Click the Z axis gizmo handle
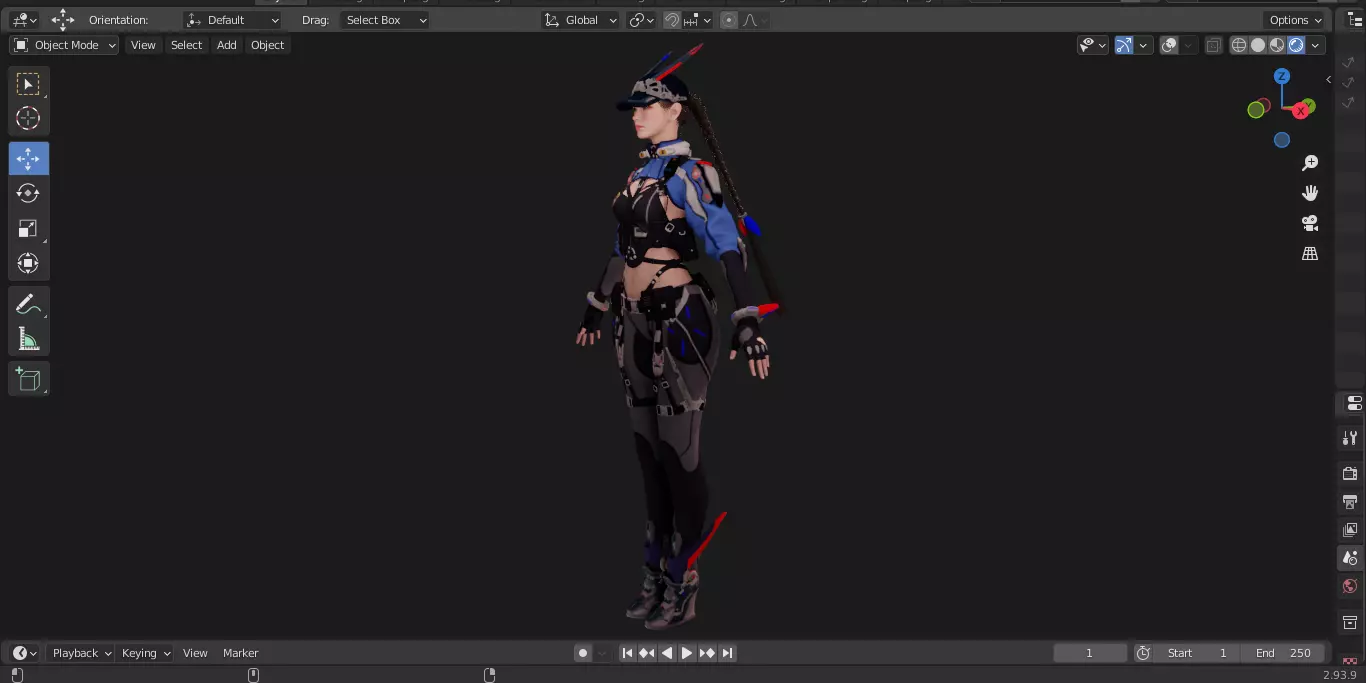The width and height of the screenshot is (1366, 683). [x=1282, y=76]
